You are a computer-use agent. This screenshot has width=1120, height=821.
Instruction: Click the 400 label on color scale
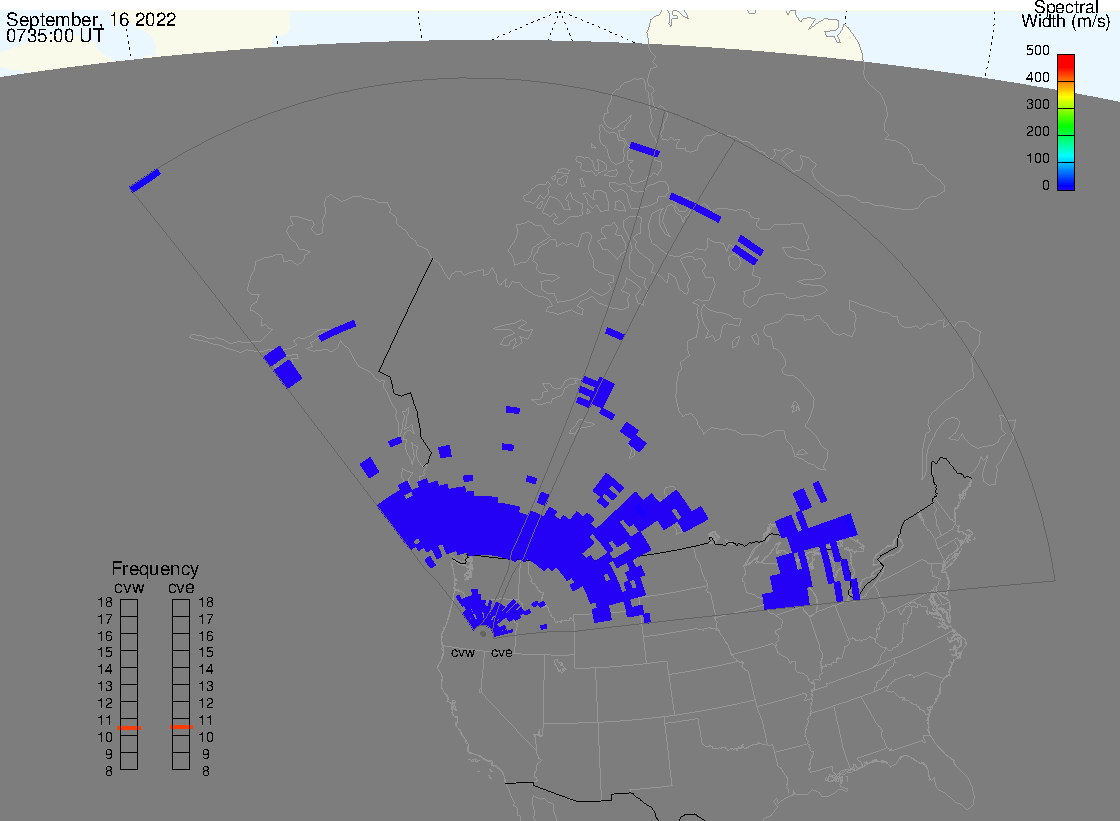(1037, 77)
